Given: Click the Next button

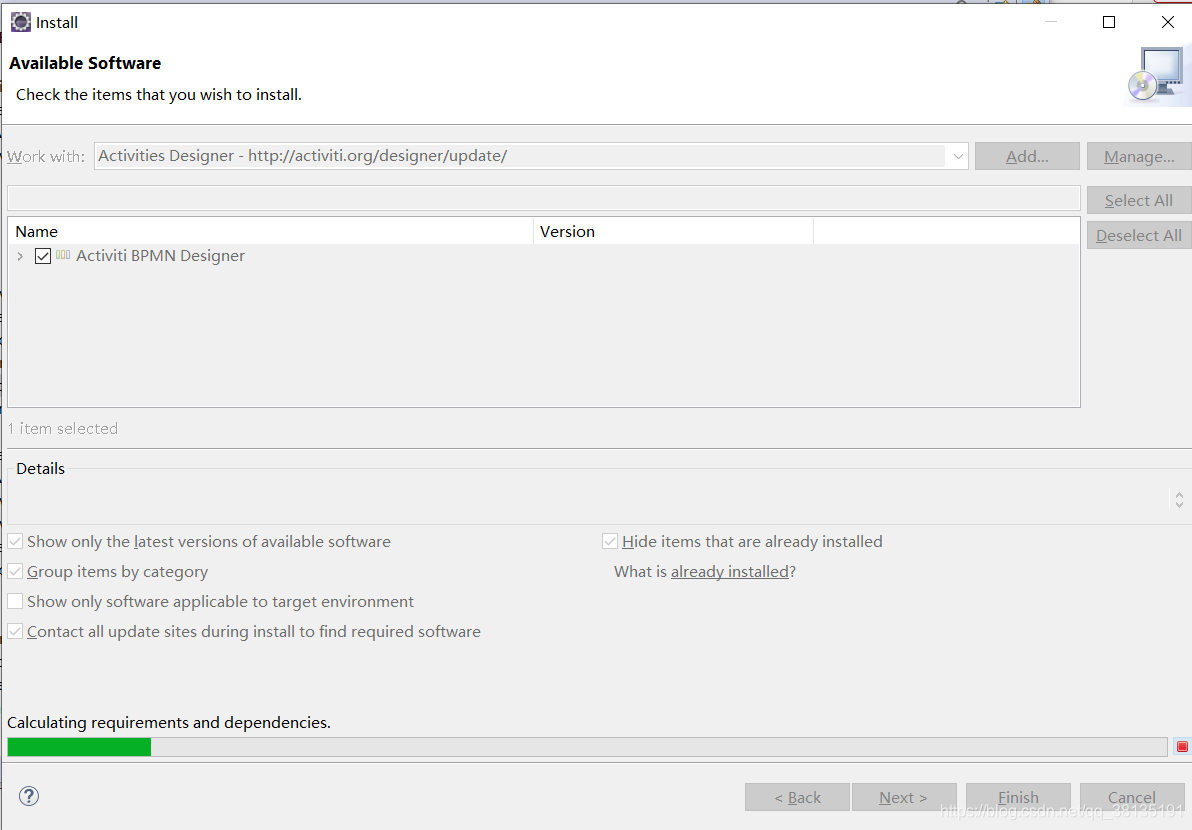Looking at the screenshot, I should tap(904, 797).
